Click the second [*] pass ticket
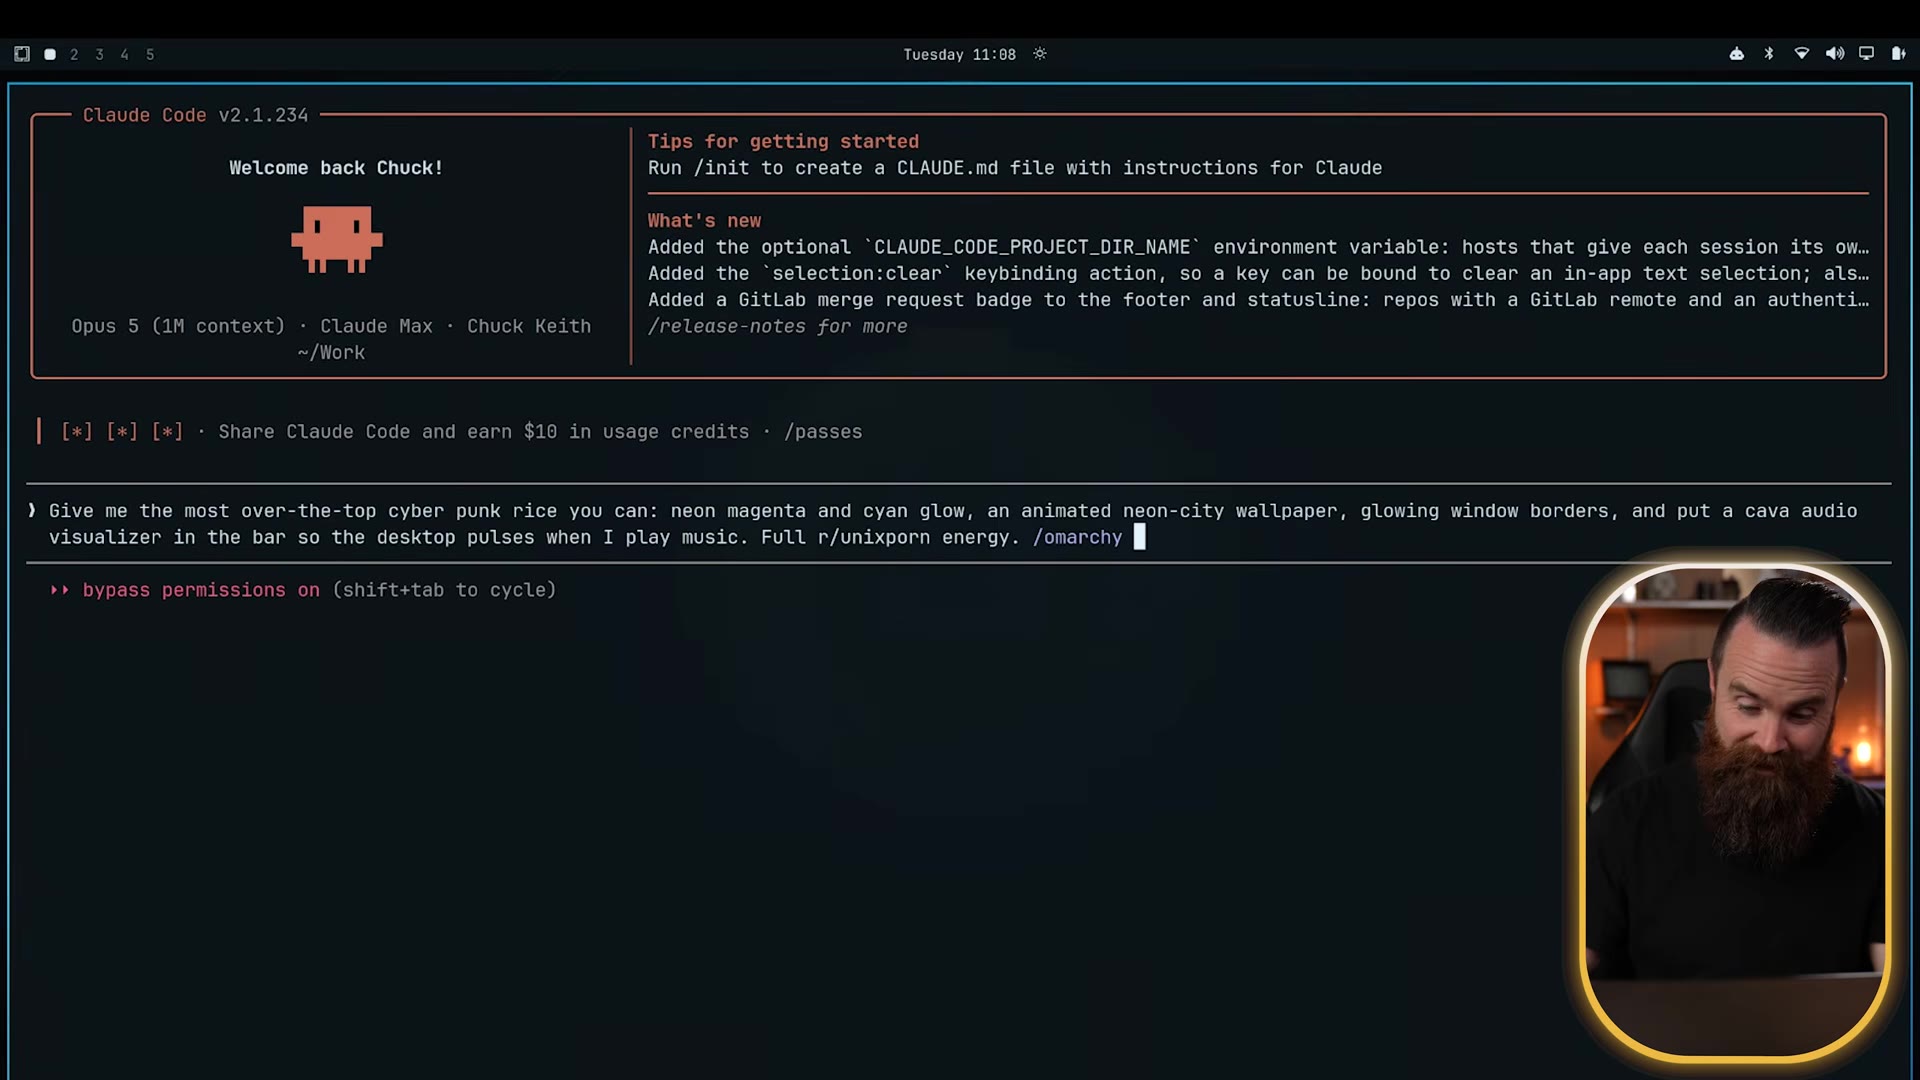Screen dimensions: 1920x1080 122,432
